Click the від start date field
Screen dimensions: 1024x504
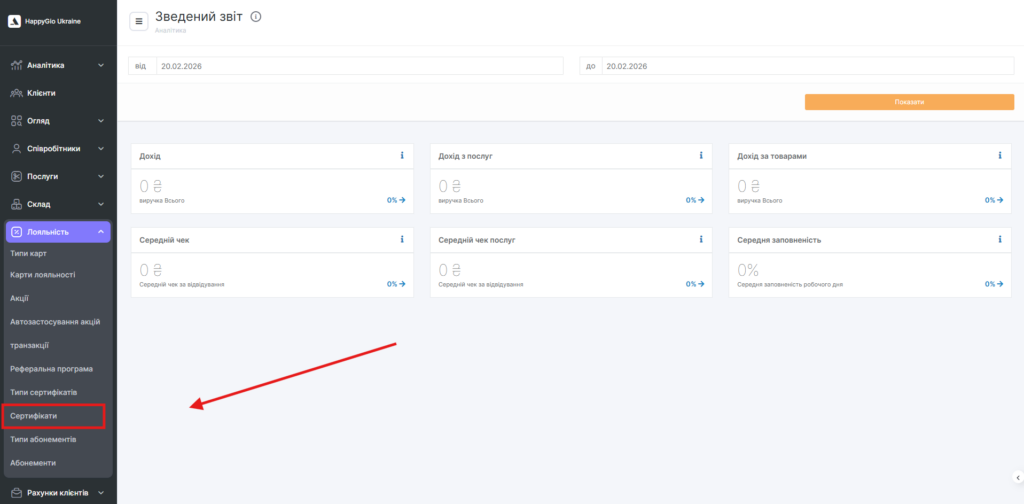click(358, 66)
